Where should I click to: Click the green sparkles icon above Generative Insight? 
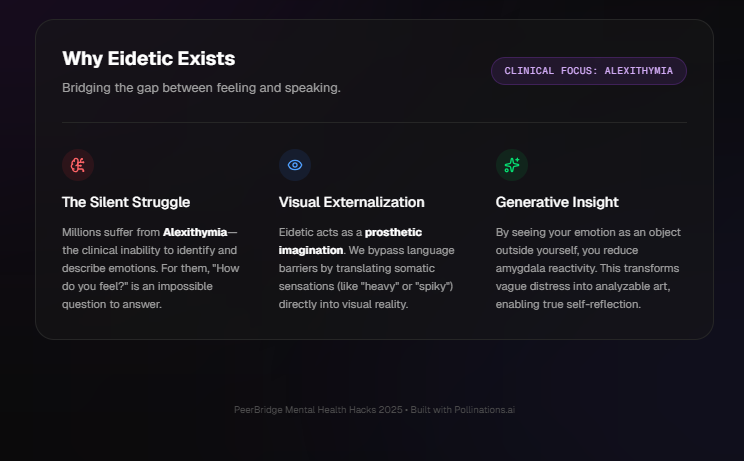click(511, 165)
